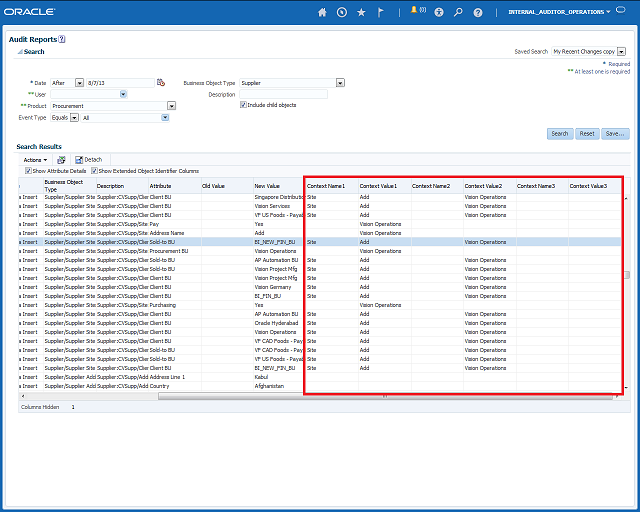The width and height of the screenshot is (640, 512).
Task: Click the date input field
Action: click(120, 83)
